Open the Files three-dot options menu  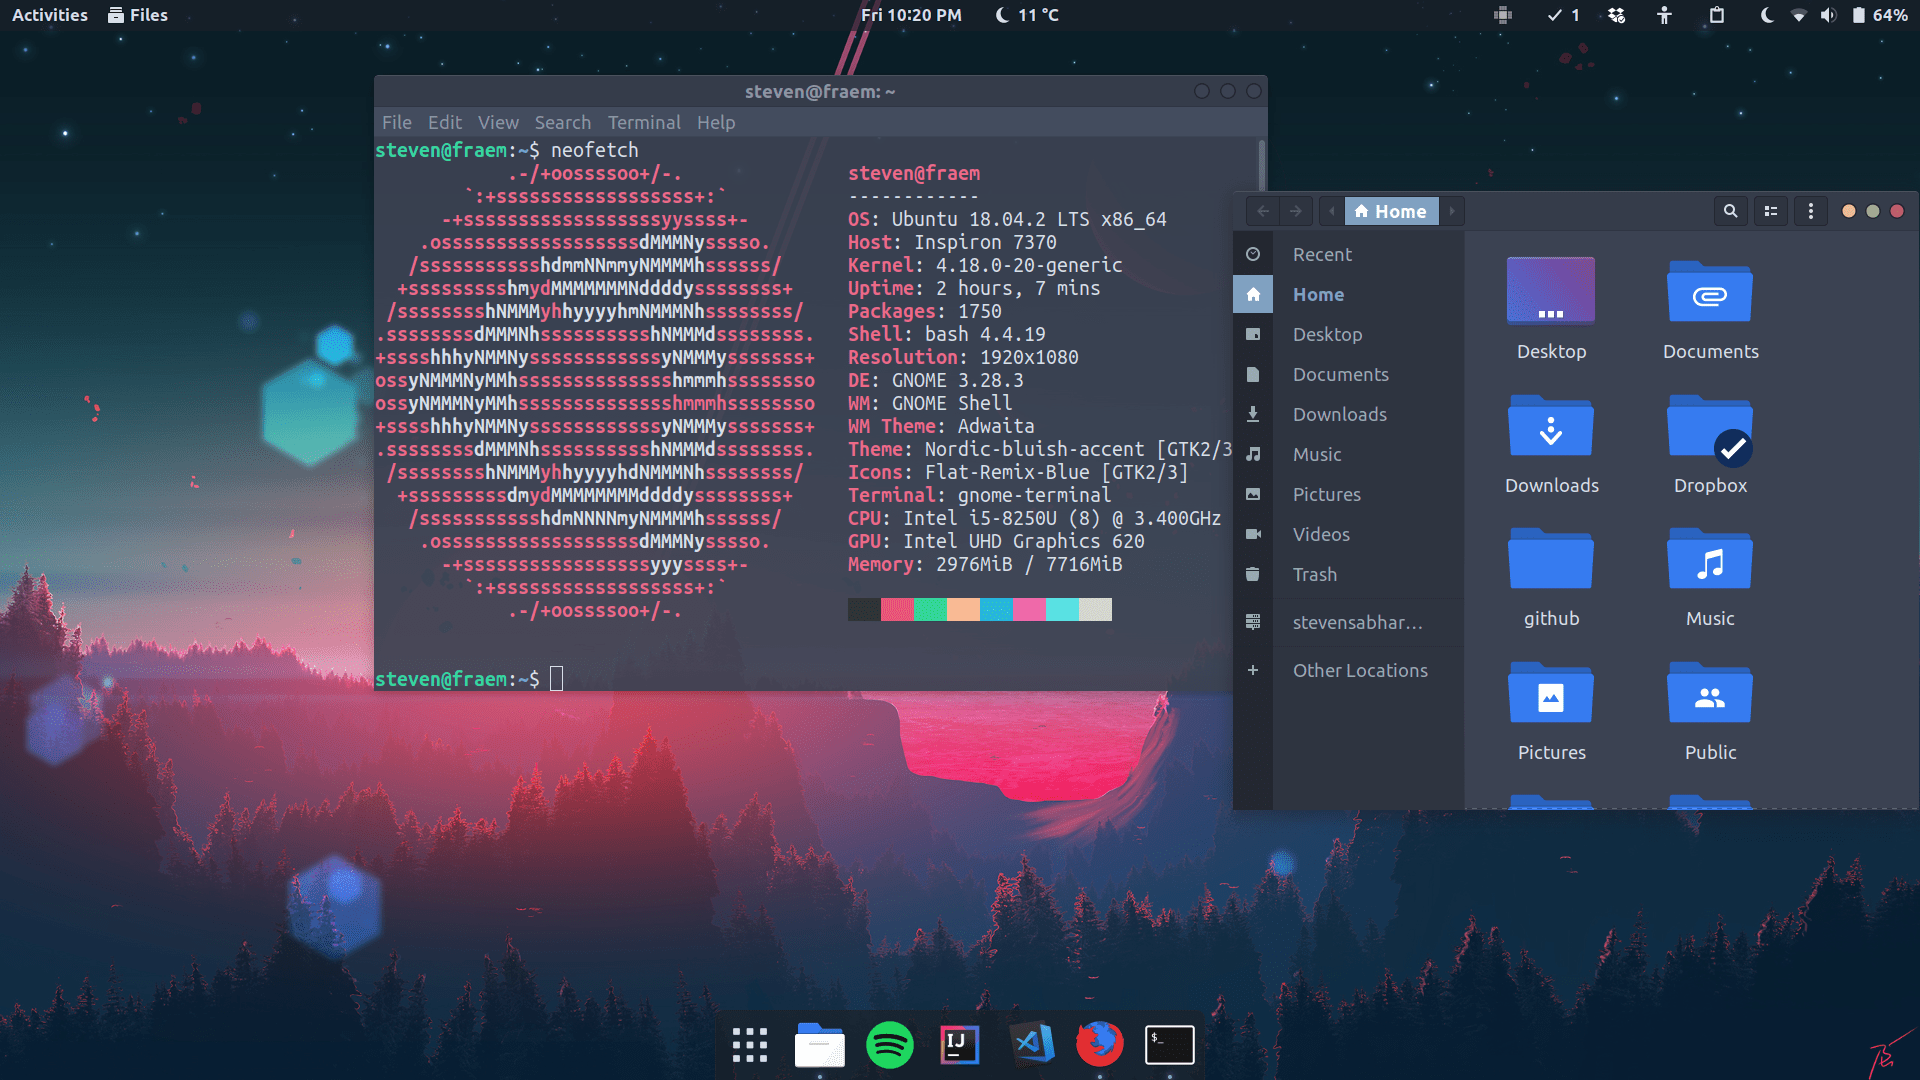pos(1810,211)
